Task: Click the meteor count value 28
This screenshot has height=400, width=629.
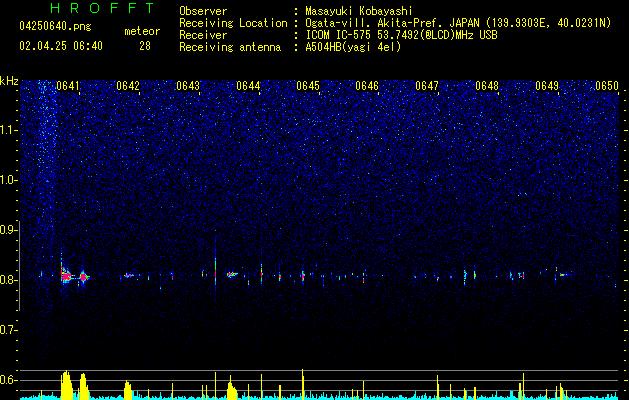Action: [x=145, y=46]
